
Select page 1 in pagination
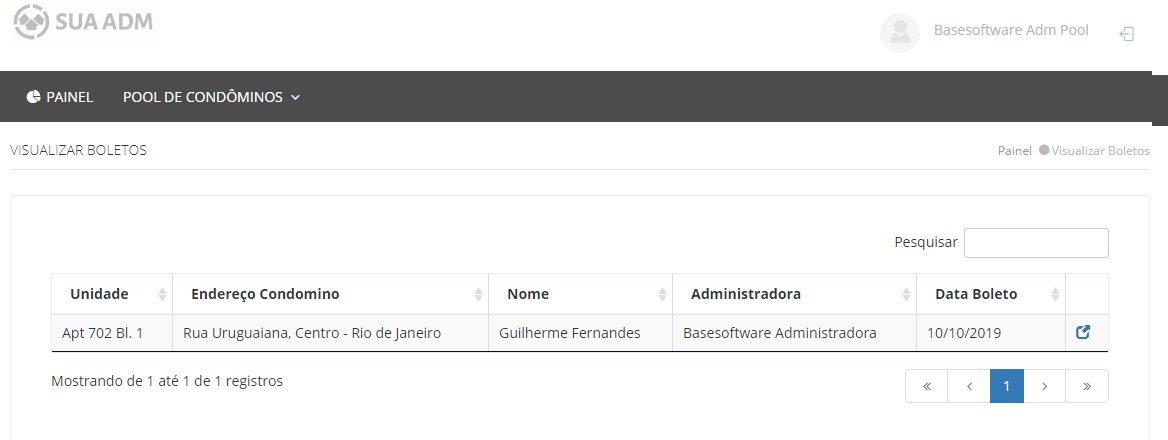(x=1007, y=386)
